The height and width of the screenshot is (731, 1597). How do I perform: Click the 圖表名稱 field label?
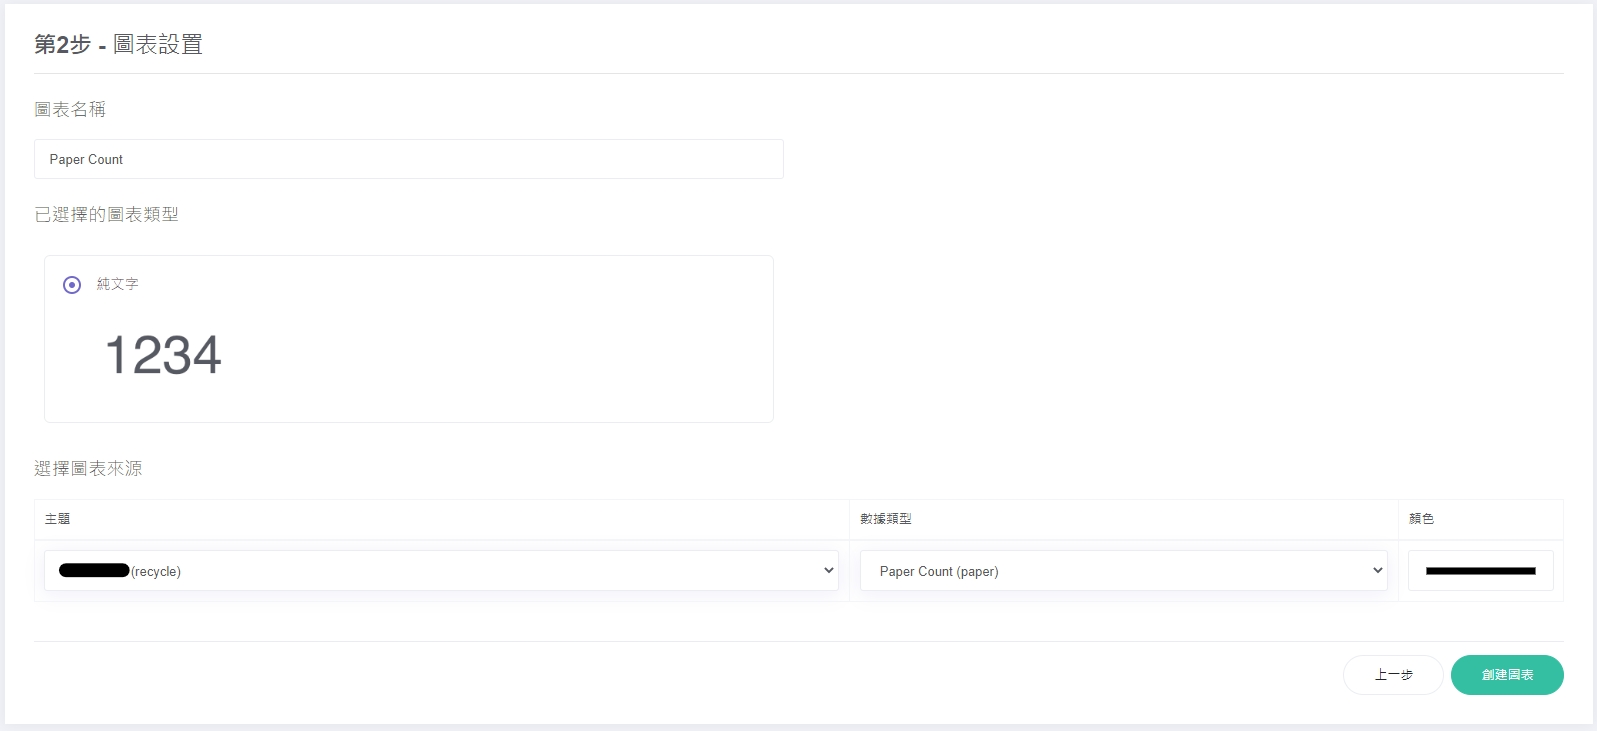coord(70,109)
